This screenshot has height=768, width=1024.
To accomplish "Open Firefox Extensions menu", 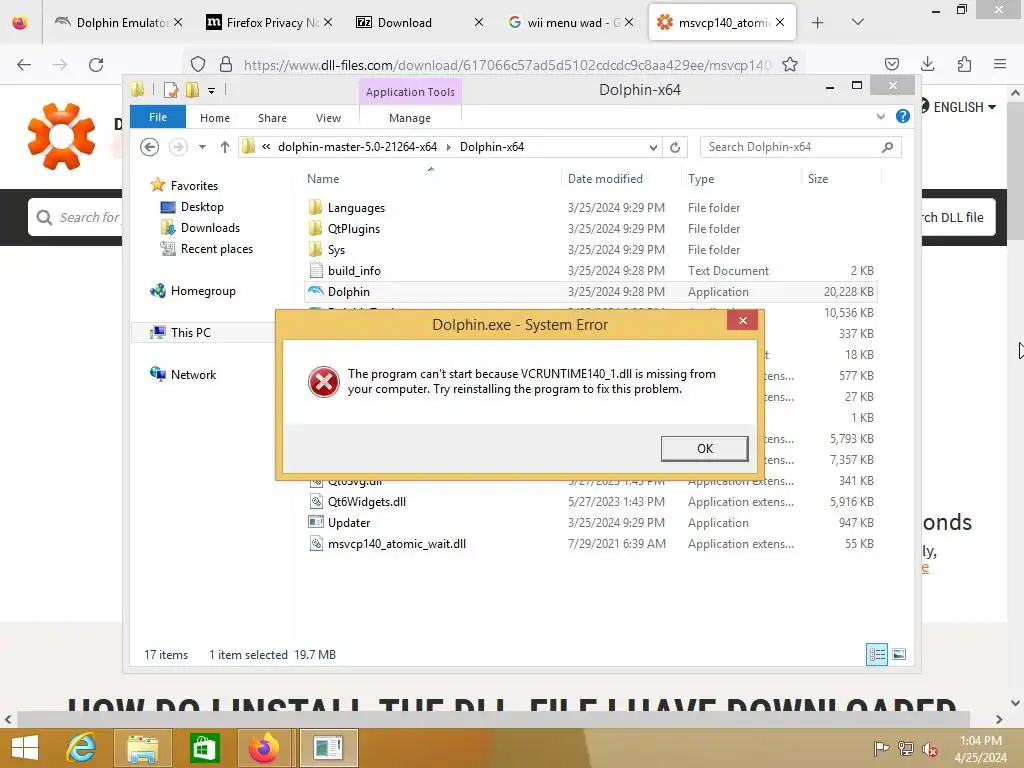I will tap(964, 64).
